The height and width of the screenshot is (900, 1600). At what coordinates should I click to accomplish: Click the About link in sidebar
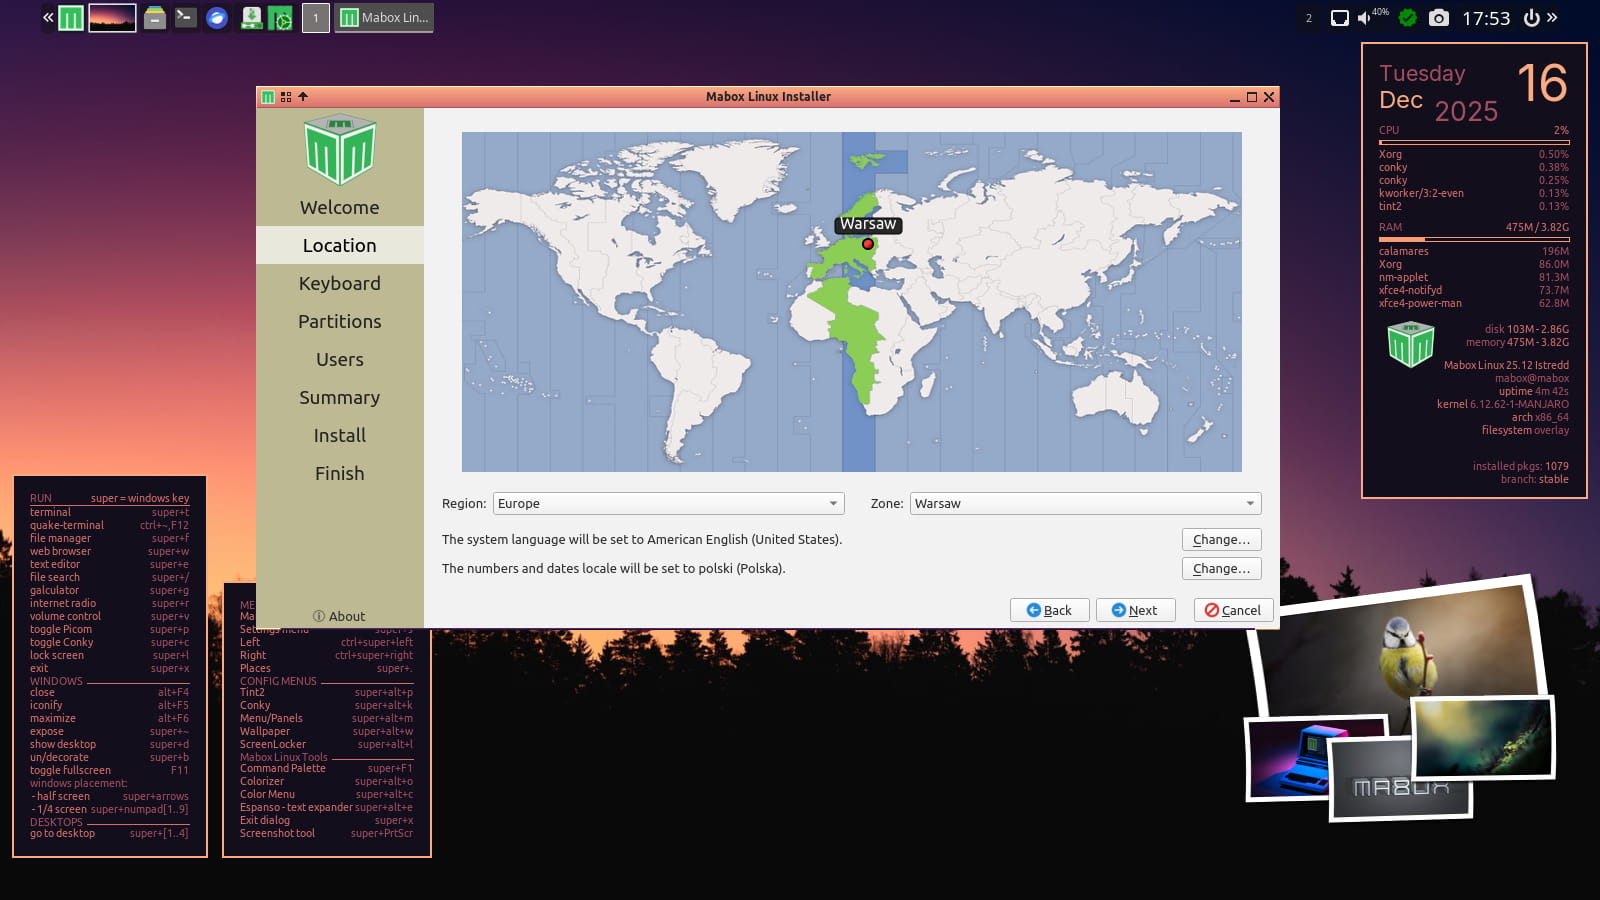point(339,616)
